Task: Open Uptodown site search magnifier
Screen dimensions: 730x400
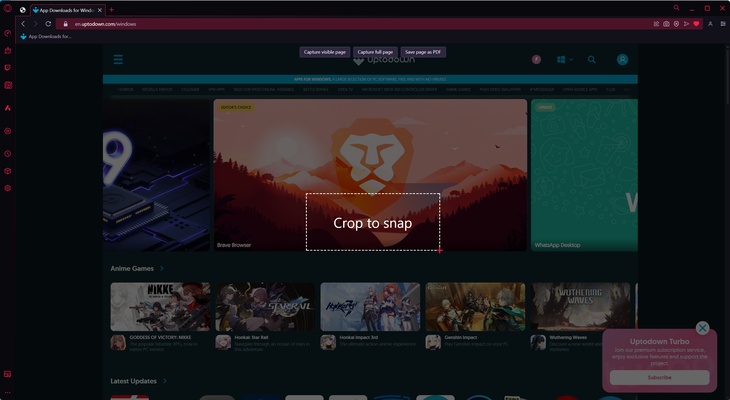Action: pyautogui.click(x=592, y=60)
